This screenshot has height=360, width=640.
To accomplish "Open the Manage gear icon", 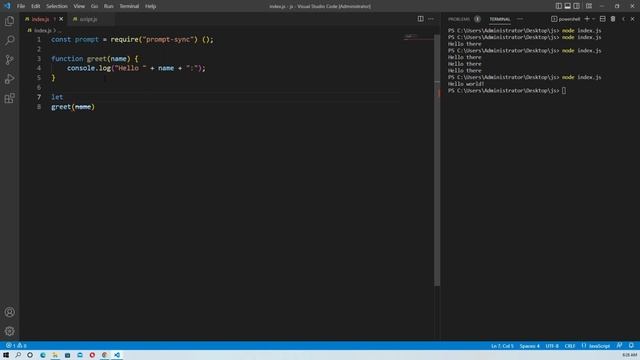I will (x=9, y=331).
